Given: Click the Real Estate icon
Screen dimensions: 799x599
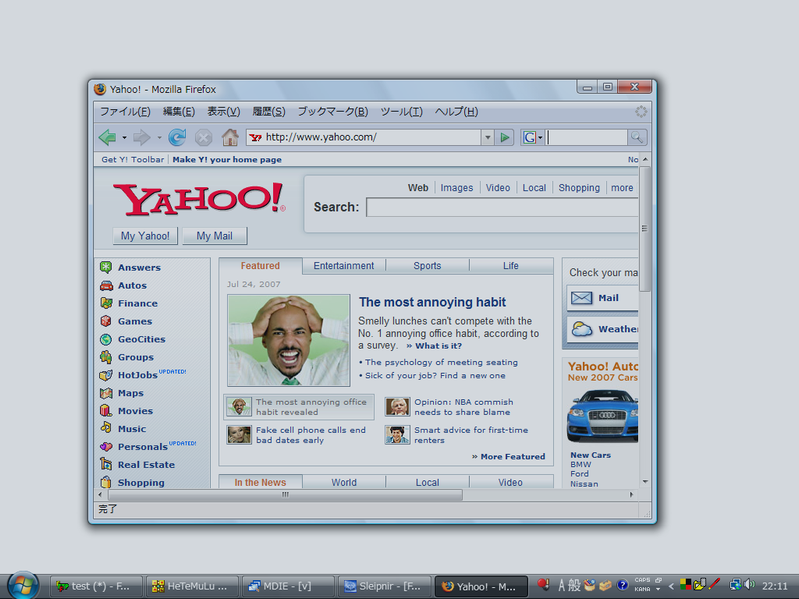Looking at the screenshot, I should (x=106, y=464).
